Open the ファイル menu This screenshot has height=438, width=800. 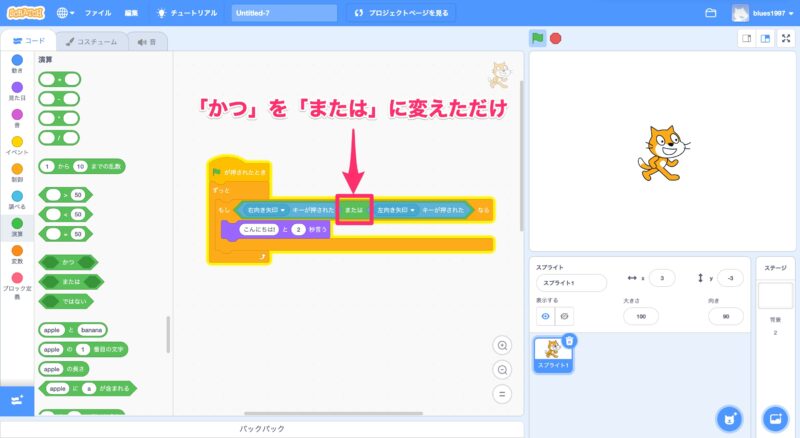pos(98,14)
